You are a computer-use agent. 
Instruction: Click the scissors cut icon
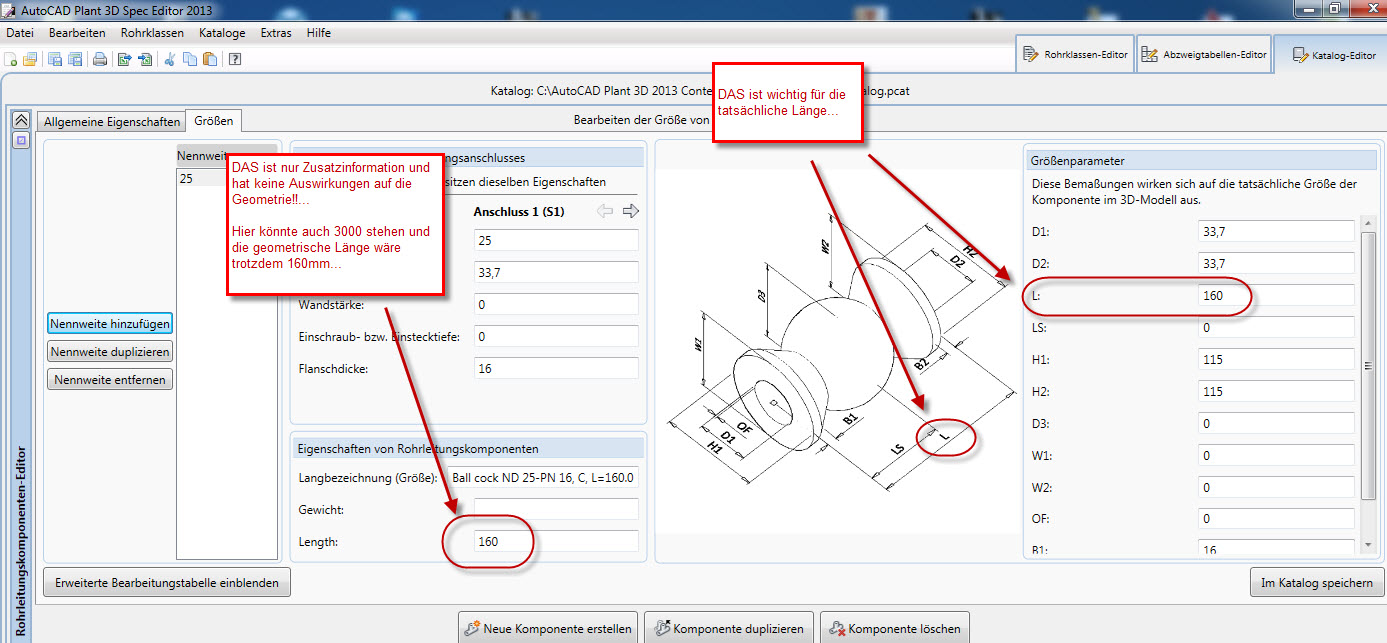170,59
